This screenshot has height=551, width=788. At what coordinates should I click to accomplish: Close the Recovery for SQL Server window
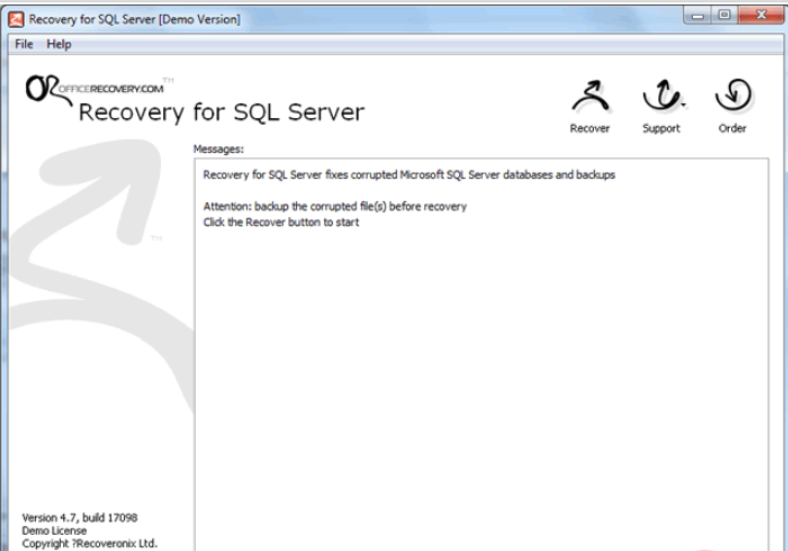pyautogui.click(x=761, y=16)
